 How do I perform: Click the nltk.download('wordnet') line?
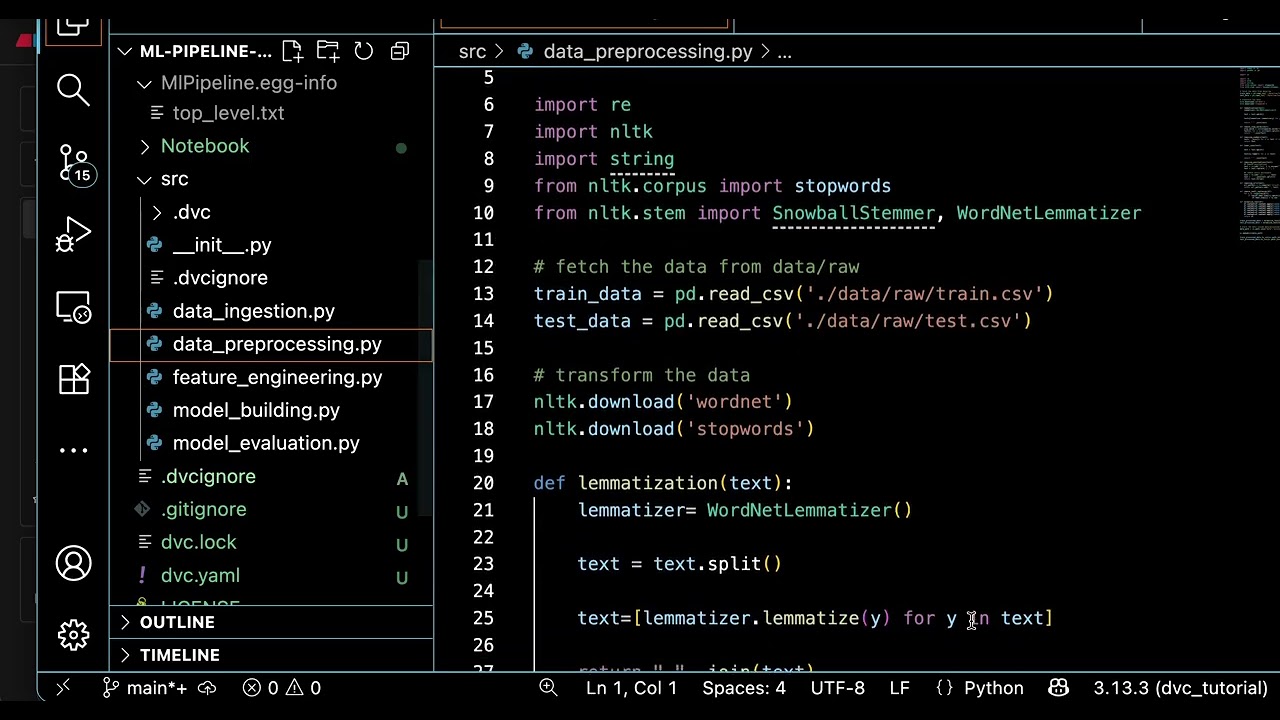[x=662, y=402]
